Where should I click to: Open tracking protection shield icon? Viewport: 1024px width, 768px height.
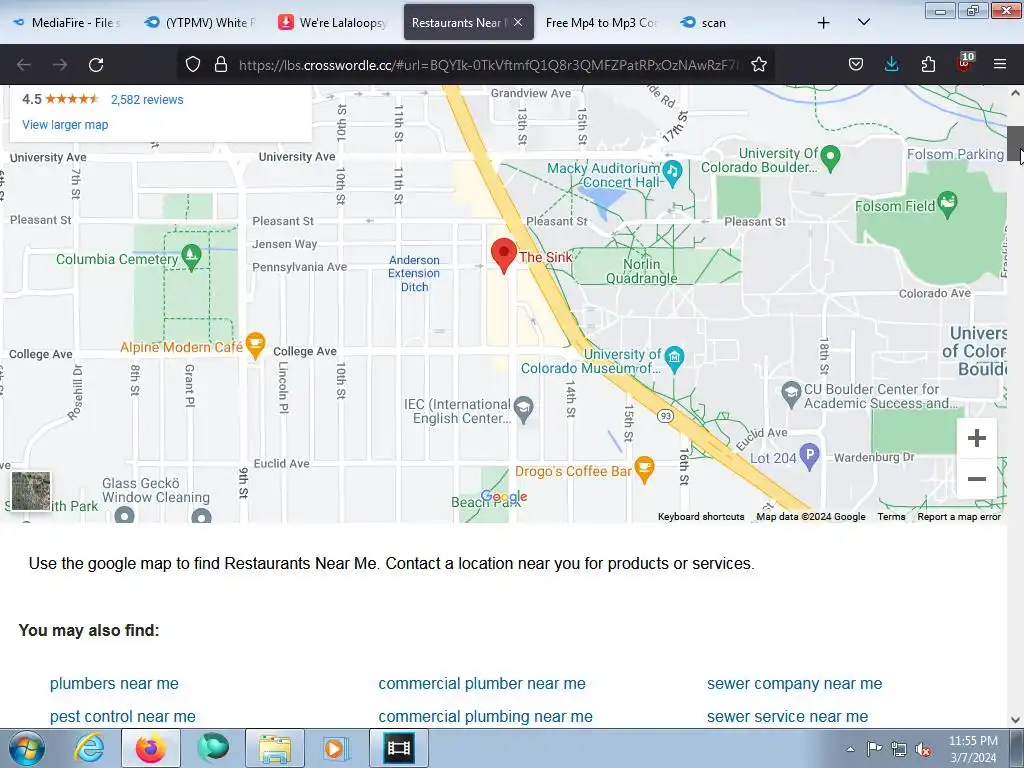(x=193, y=65)
